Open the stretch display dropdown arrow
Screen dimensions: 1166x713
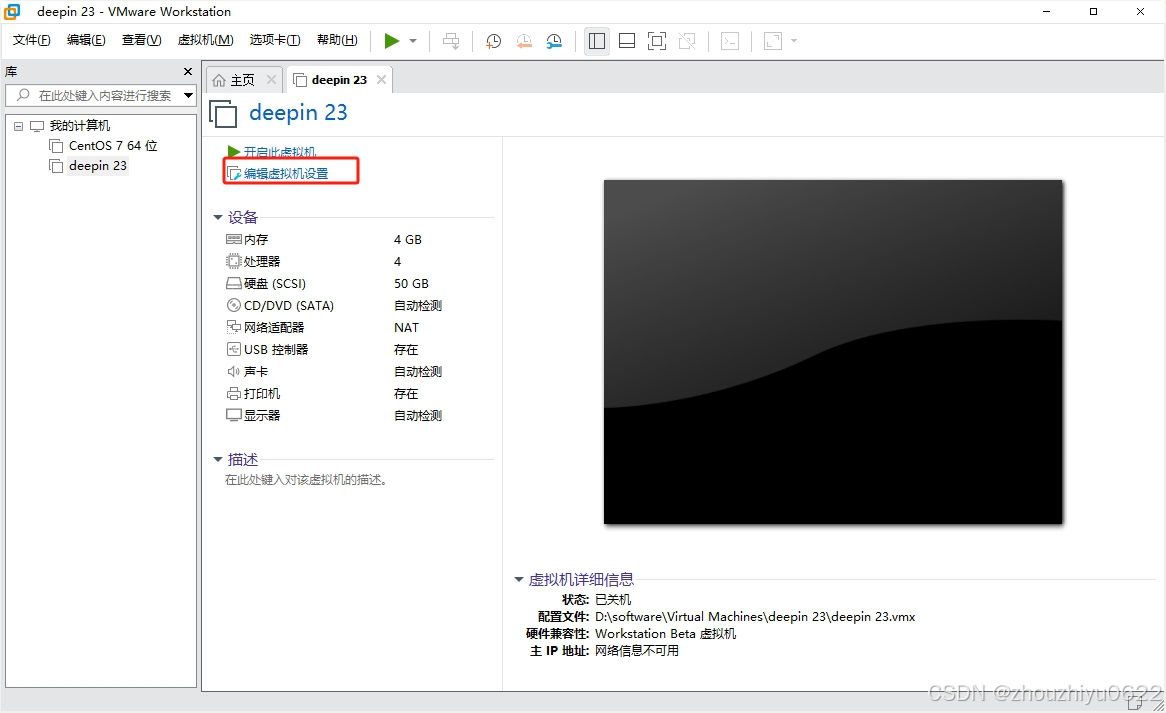pos(794,41)
